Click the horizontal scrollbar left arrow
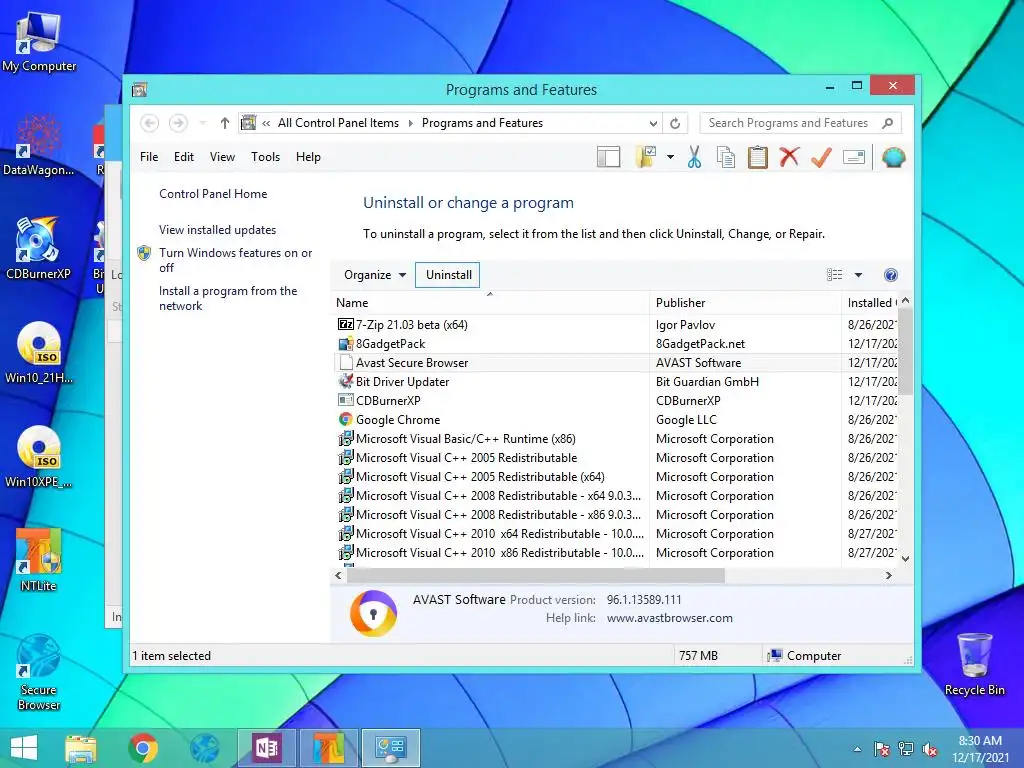 pyautogui.click(x=338, y=575)
